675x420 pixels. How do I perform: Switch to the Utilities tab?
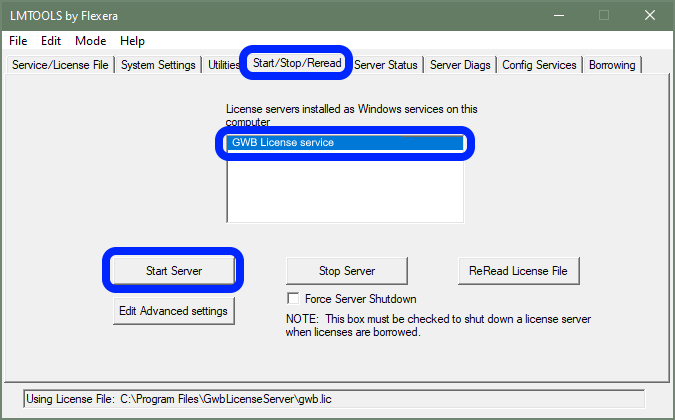(x=223, y=65)
